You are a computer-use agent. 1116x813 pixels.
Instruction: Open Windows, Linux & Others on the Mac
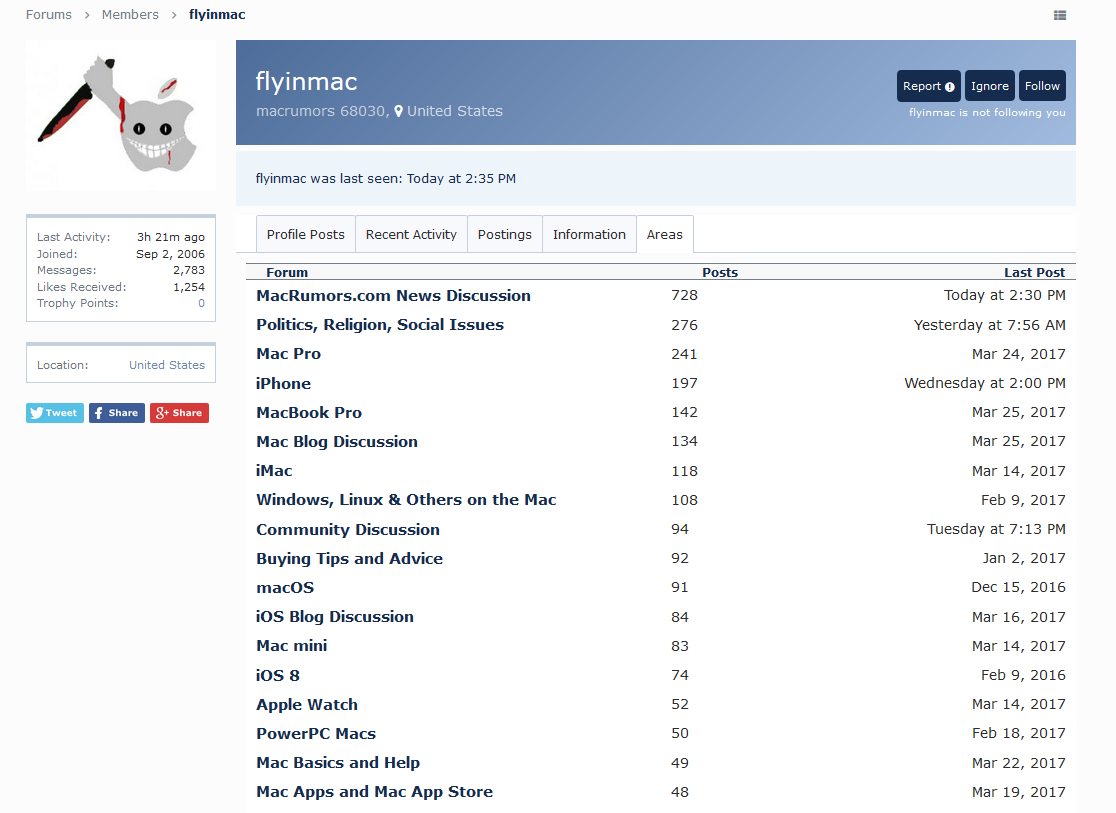pos(406,500)
